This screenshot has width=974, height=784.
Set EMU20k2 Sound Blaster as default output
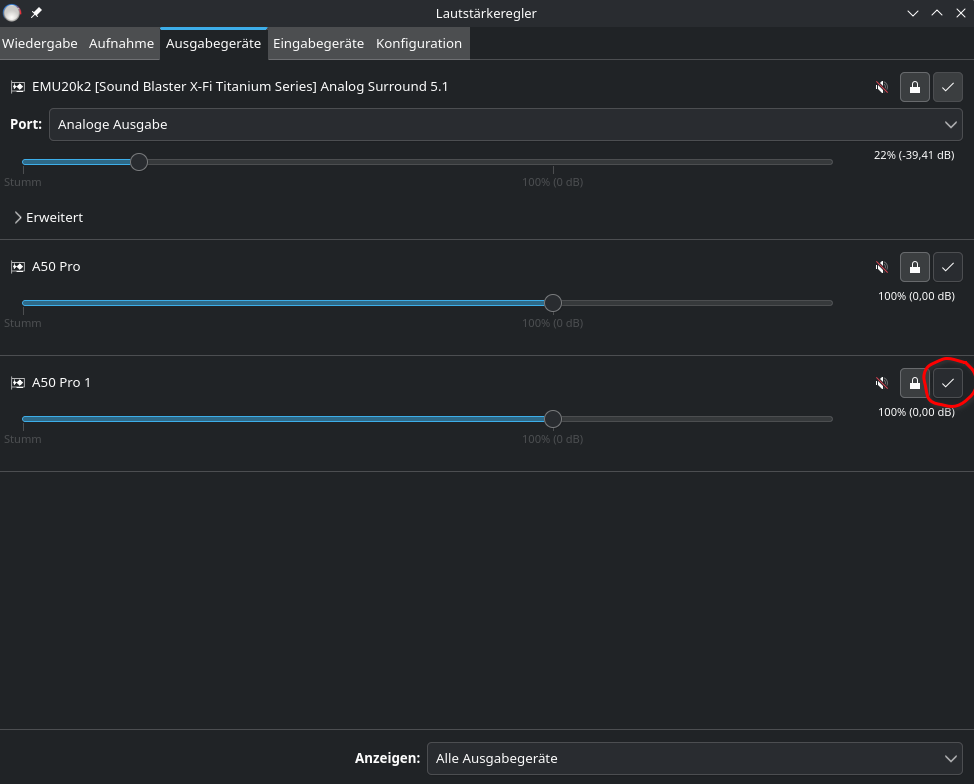pos(947,87)
